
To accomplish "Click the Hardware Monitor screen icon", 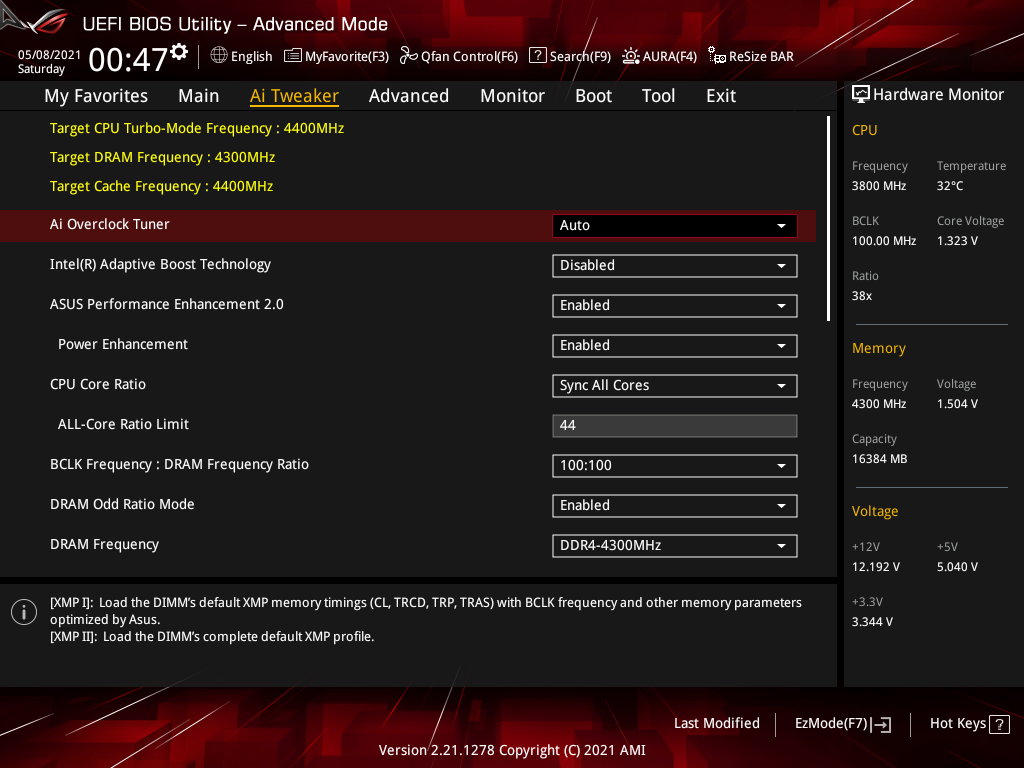I will 861,95.
